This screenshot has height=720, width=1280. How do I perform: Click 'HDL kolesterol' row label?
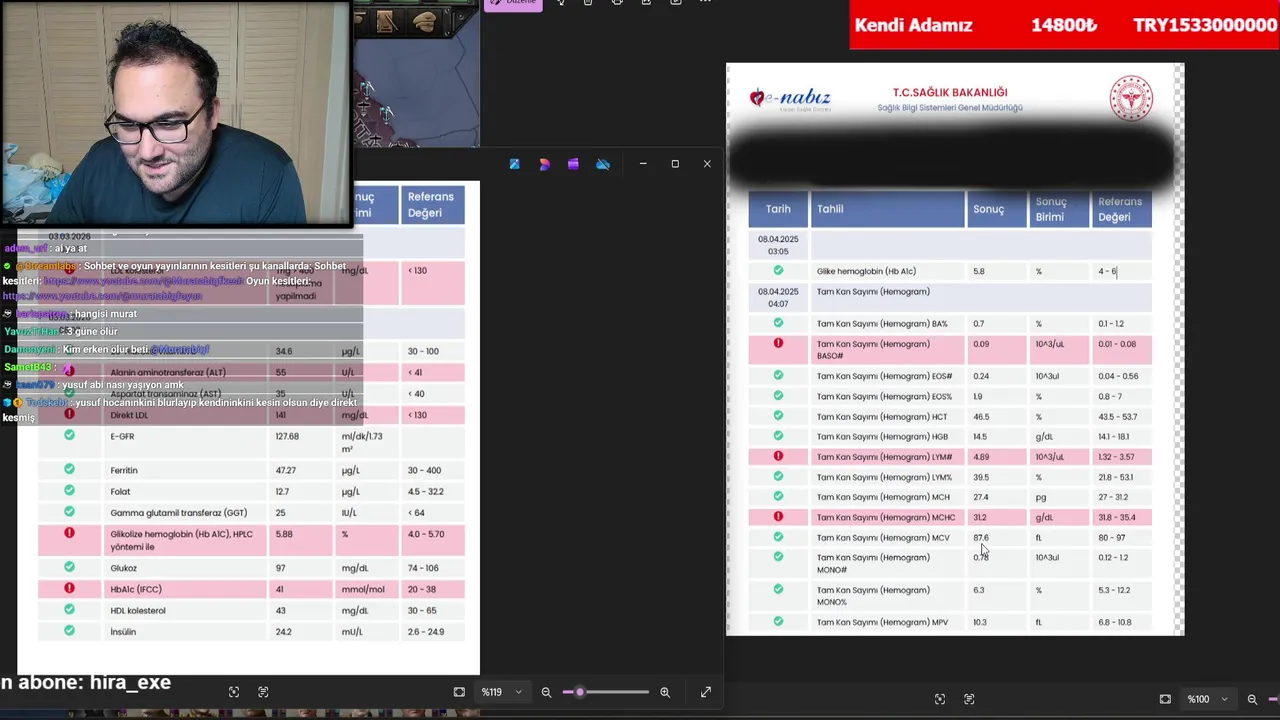138,610
